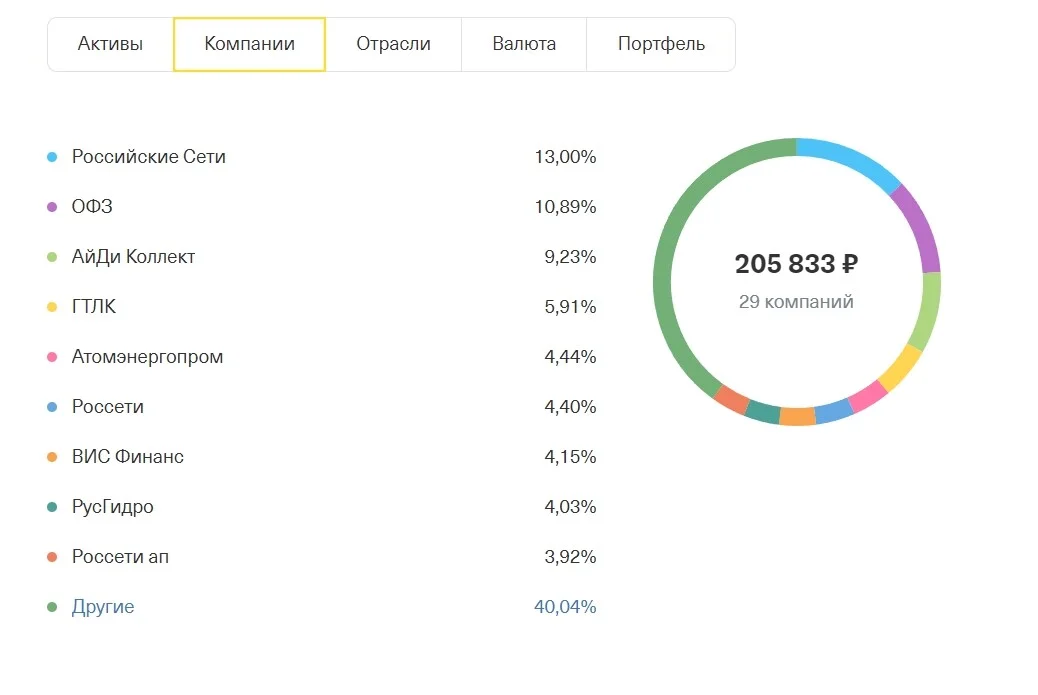The width and height of the screenshot is (1038, 695).
Task: Open the Отрасли tab
Action: point(393,44)
